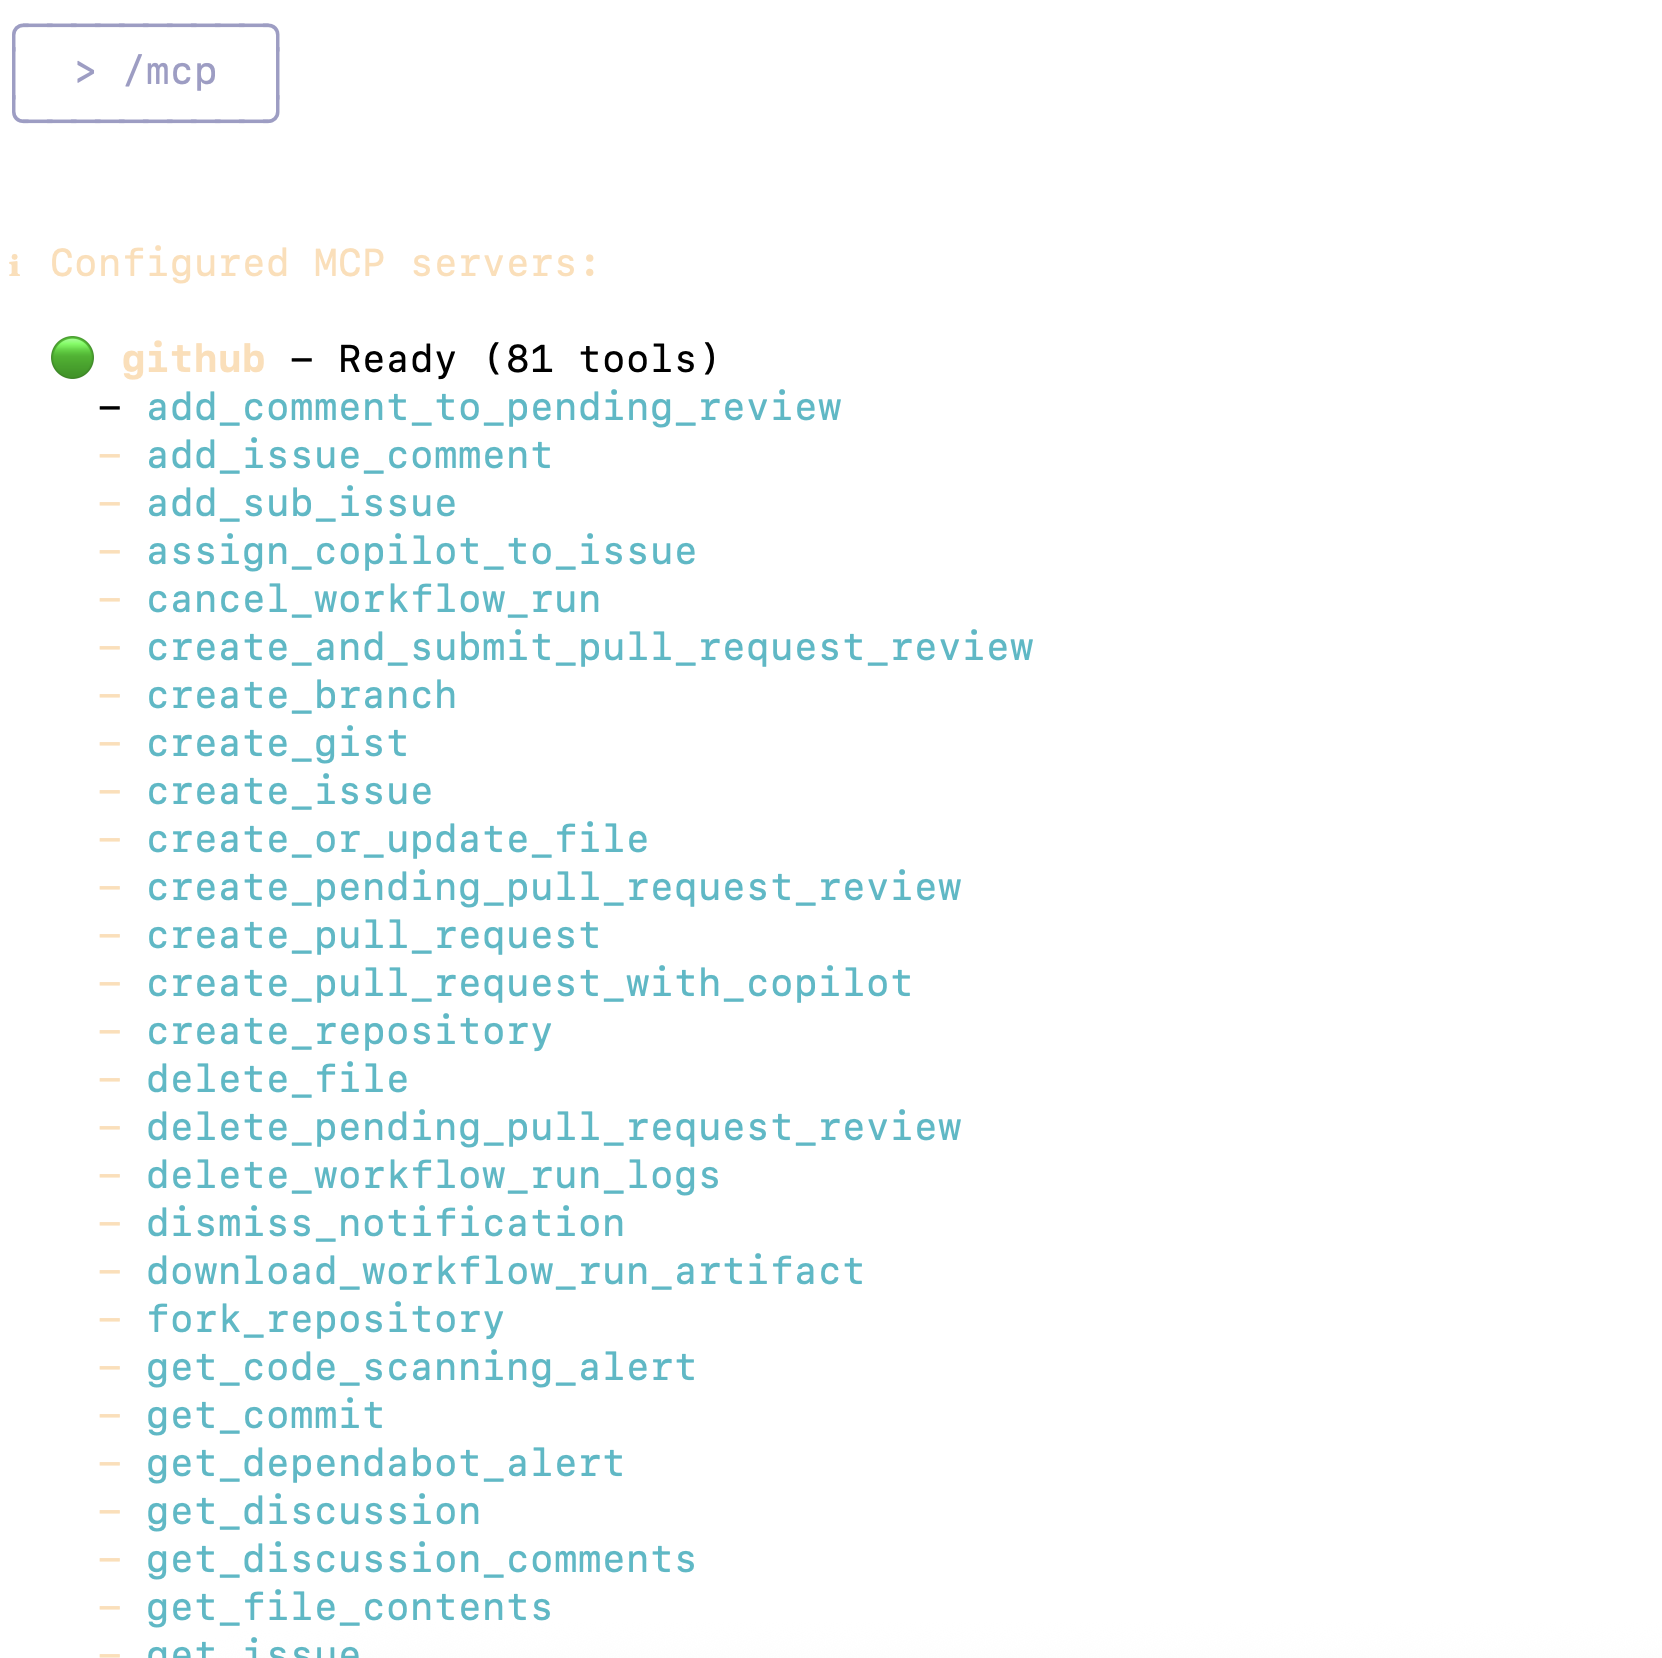
Task: Click download_workflow_run_artifact tool
Action: click(x=505, y=1272)
